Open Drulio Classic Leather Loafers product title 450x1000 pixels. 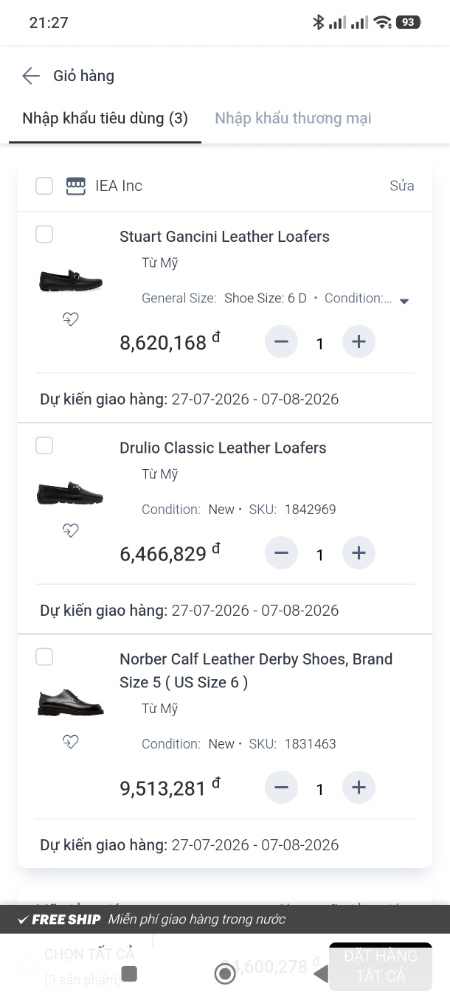point(223,448)
